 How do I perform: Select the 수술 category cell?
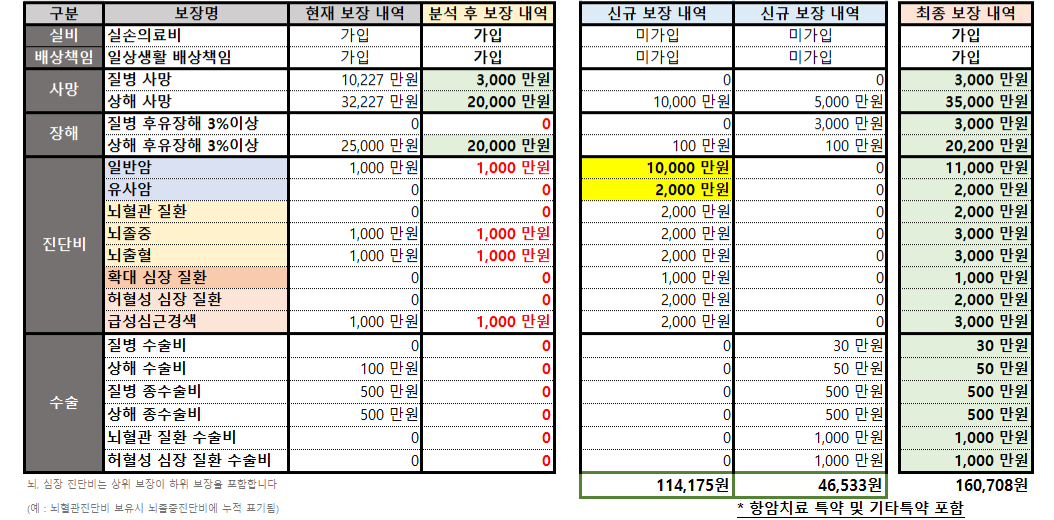coord(63,403)
